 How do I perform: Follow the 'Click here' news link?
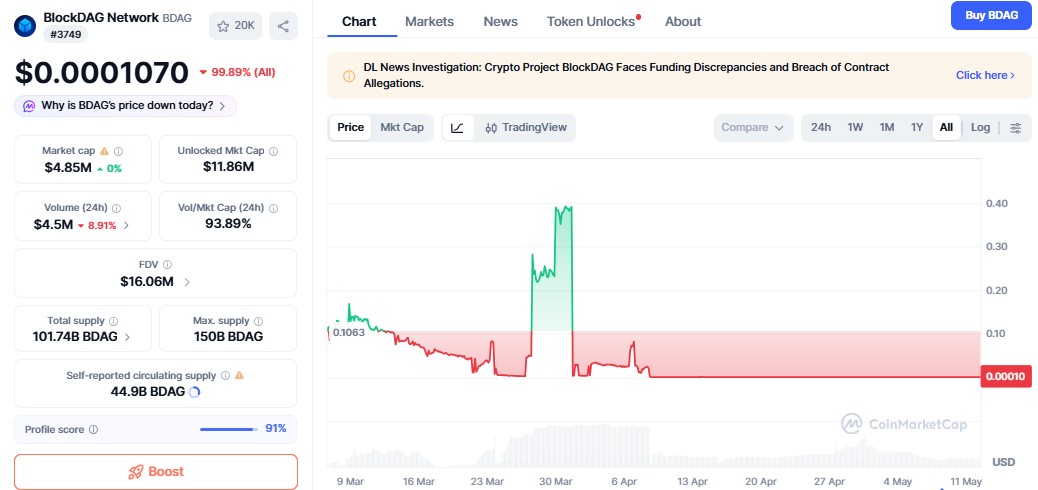coord(985,75)
